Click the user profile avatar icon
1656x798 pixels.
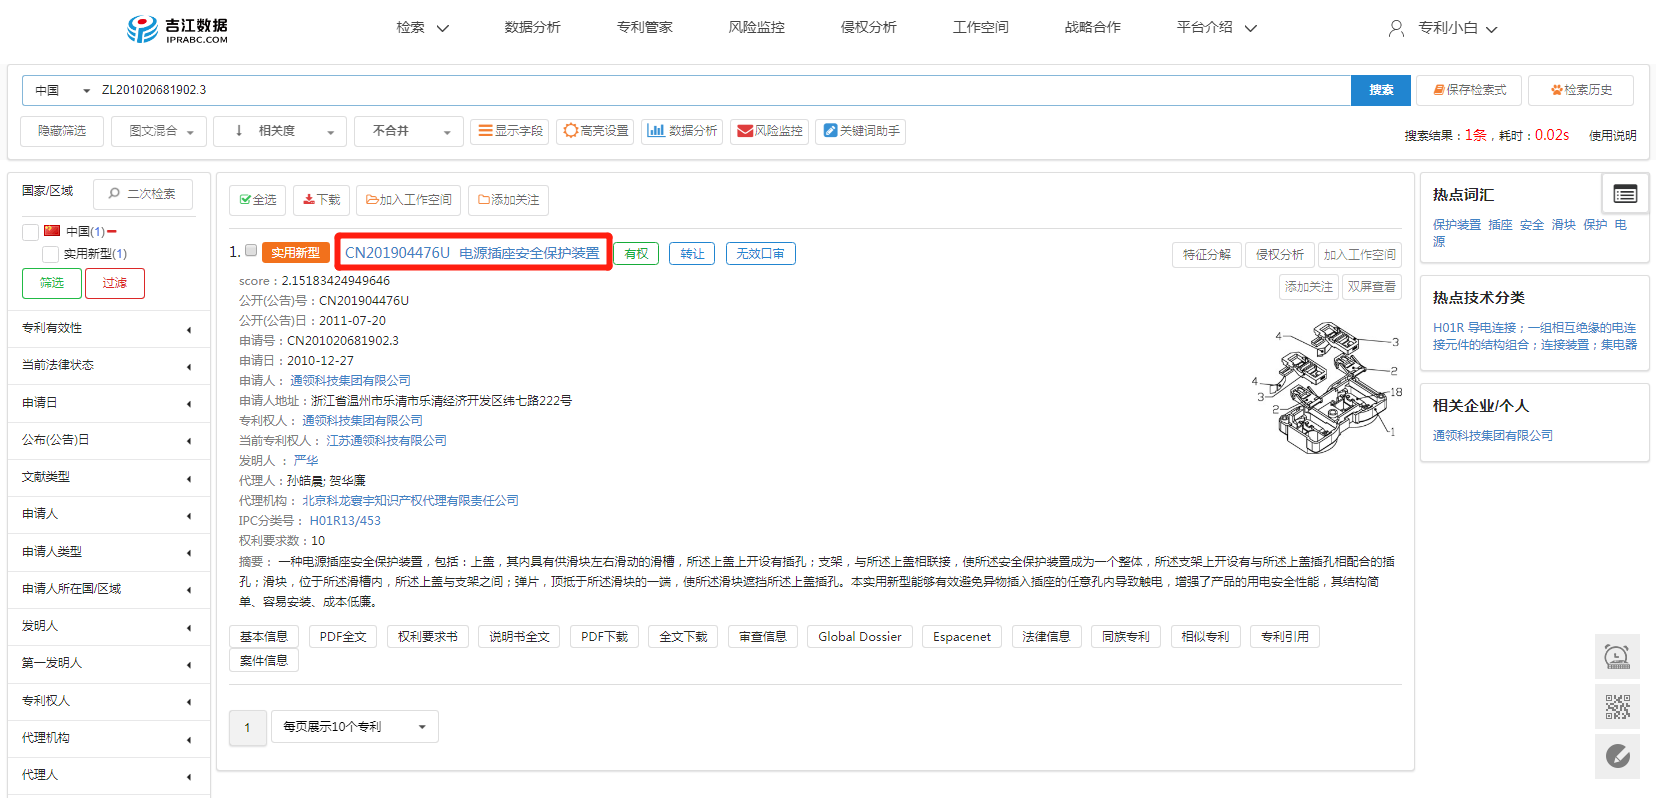(x=1396, y=28)
